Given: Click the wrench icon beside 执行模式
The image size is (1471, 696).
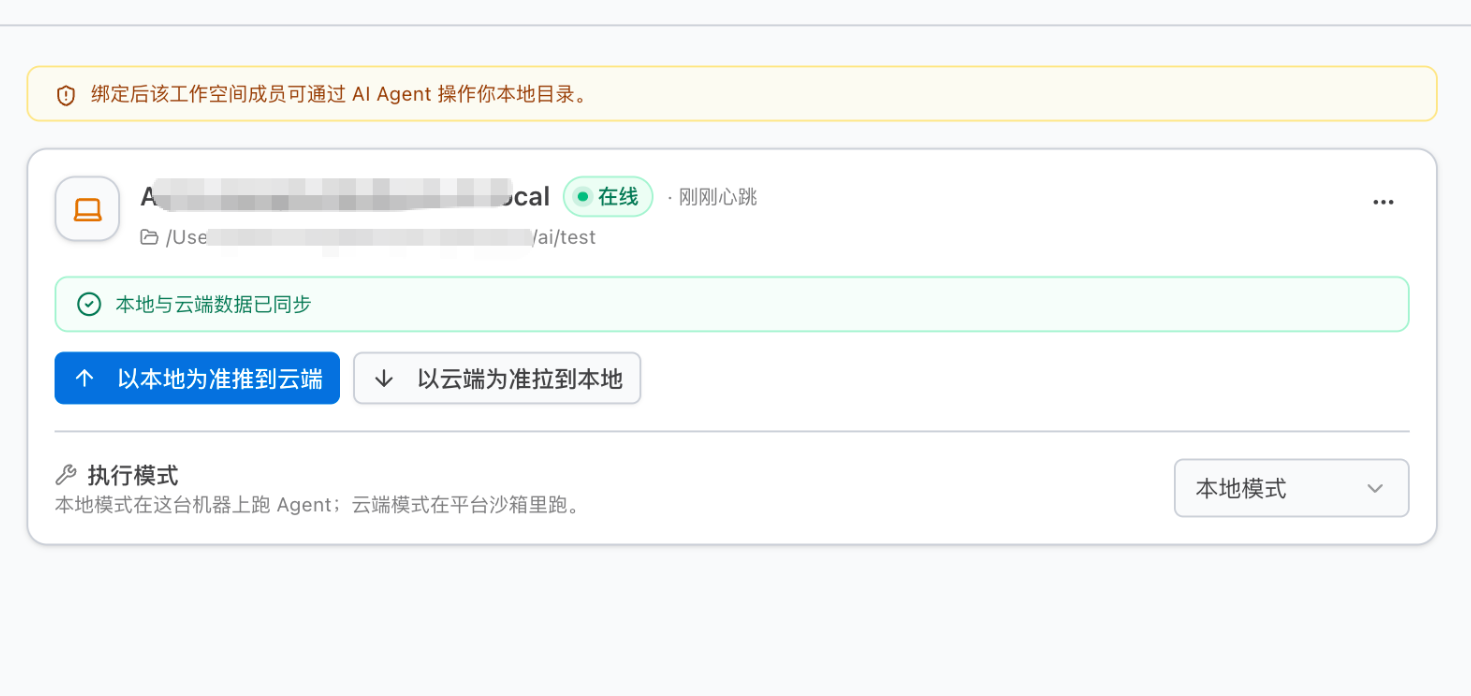Looking at the screenshot, I should 66,475.
